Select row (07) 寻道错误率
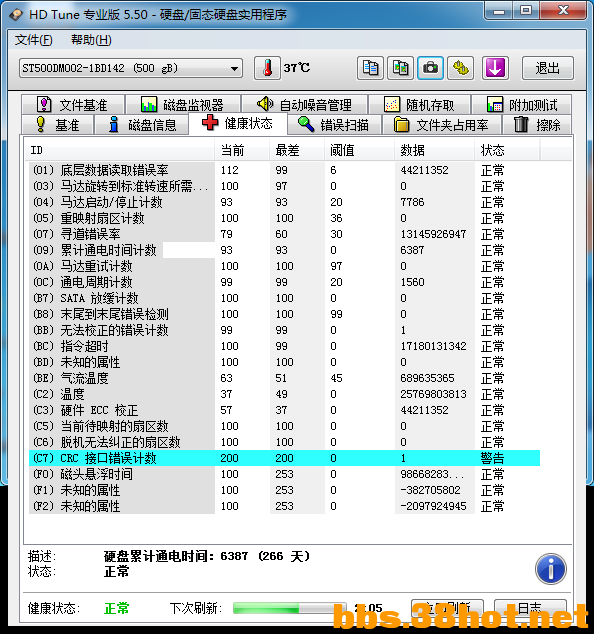This screenshot has width=594, height=634. click(x=284, y=234)
